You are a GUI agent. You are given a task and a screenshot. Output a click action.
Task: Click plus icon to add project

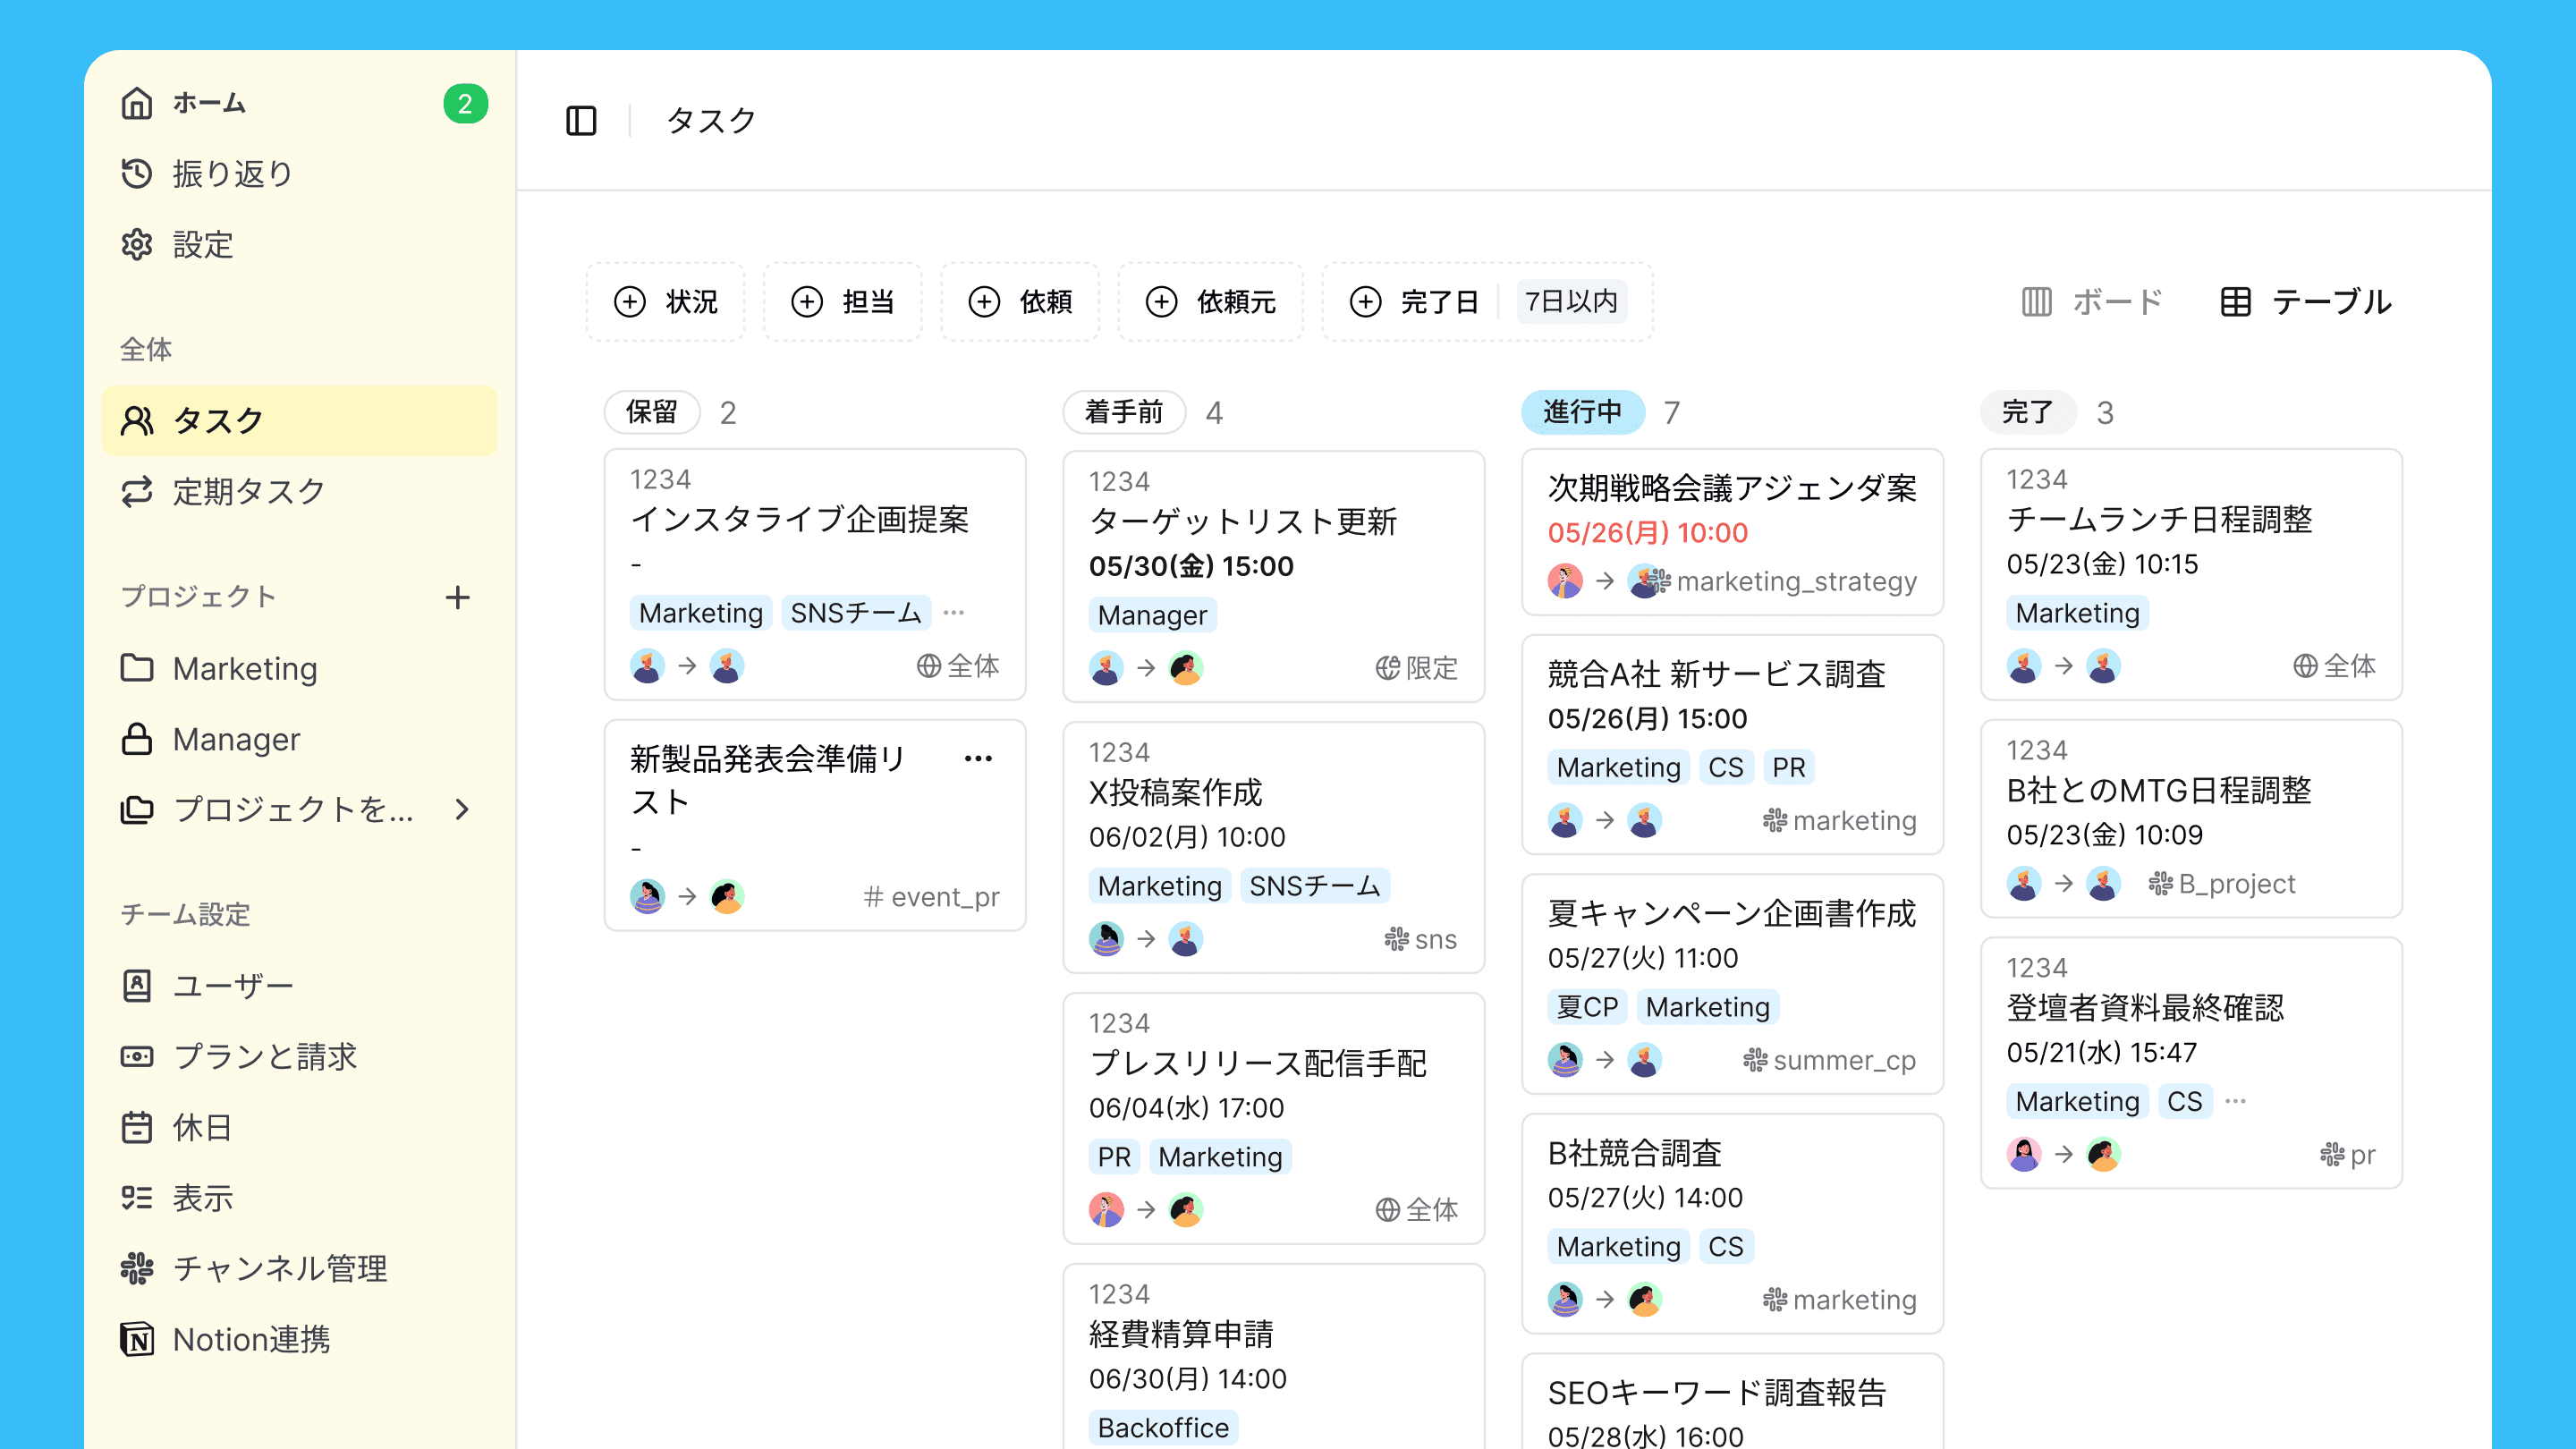click(457, 597)
